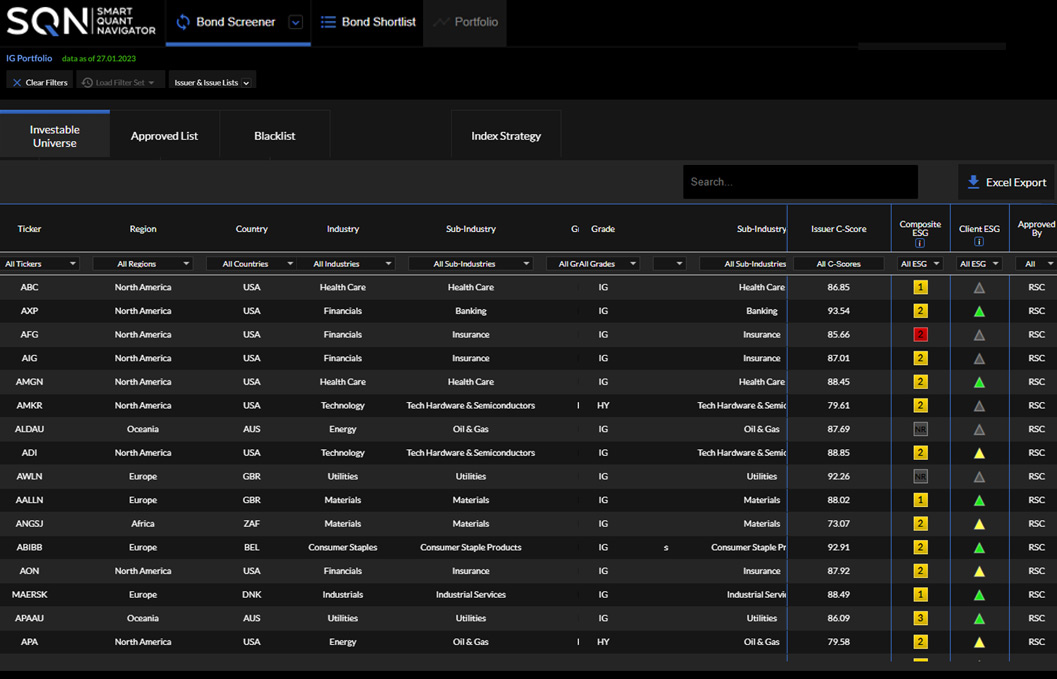Click the red Composite ESG badge for AFG
This screenshot has width=1057, height=679.
coord(920,335)
